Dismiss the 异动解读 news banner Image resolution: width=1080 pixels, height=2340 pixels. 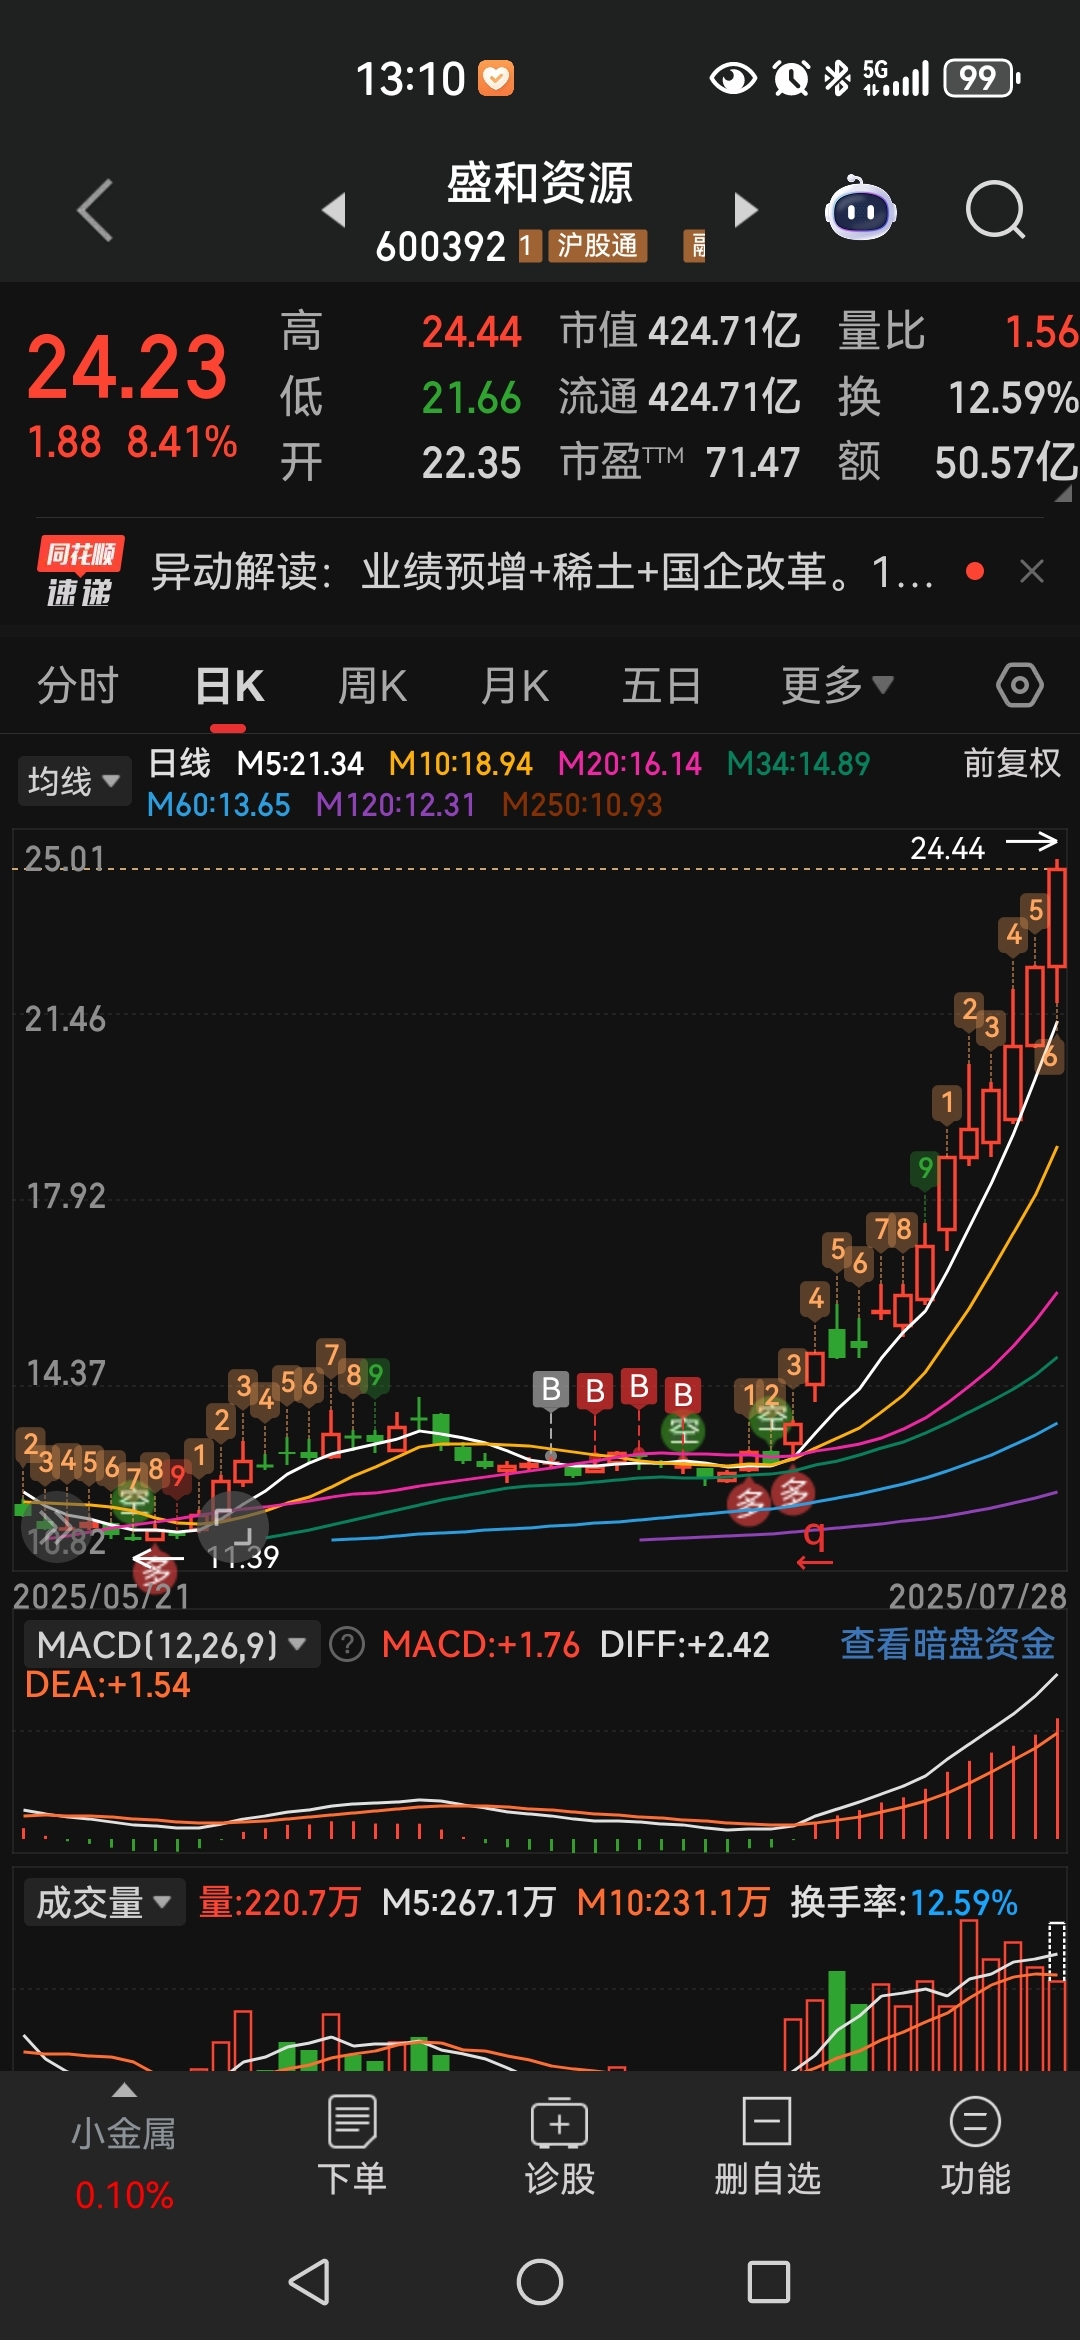[x=1032, y=571]
